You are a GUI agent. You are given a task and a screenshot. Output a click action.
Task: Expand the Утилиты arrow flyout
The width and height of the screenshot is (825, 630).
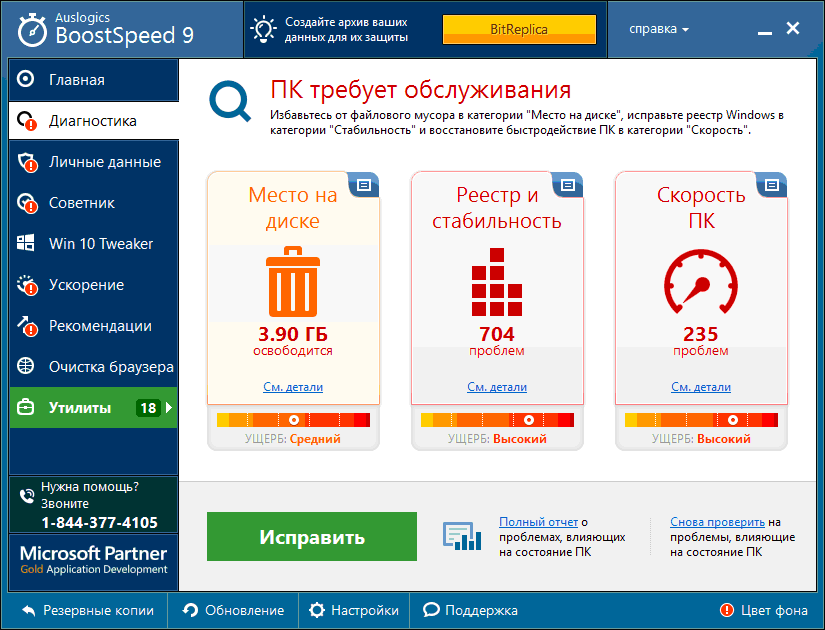point(168,407)
